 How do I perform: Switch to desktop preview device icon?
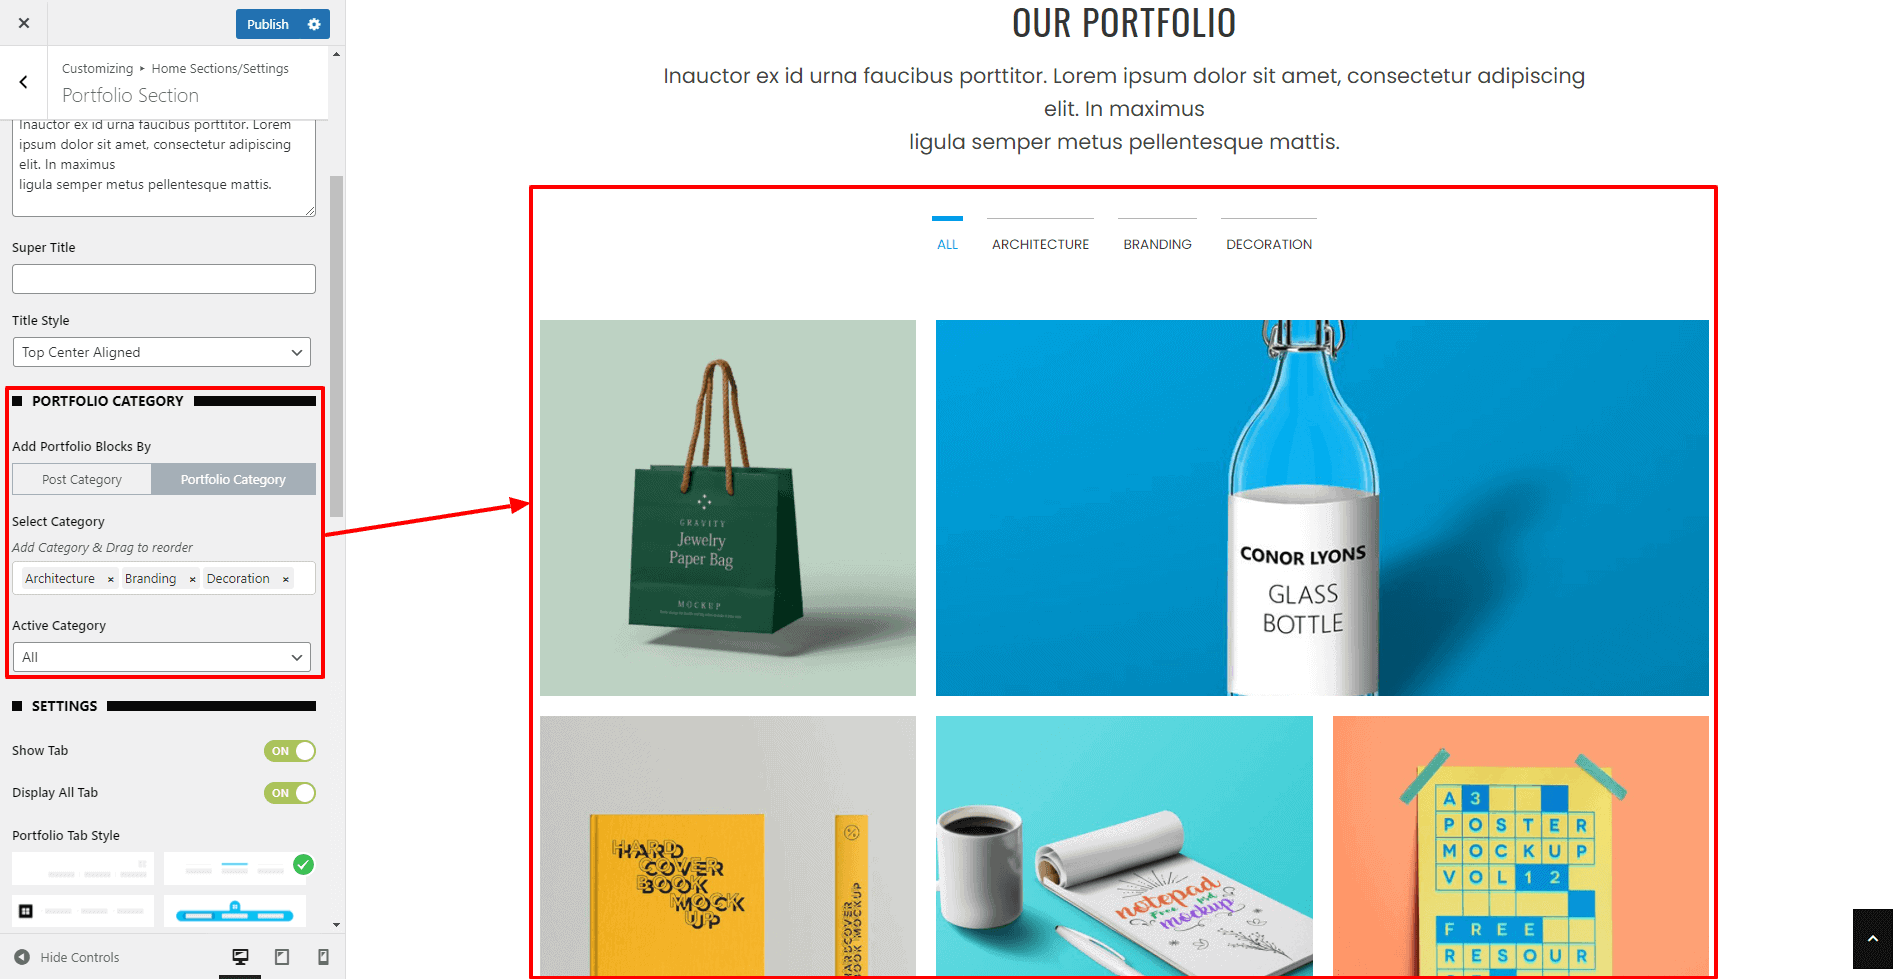coord(240,957)
